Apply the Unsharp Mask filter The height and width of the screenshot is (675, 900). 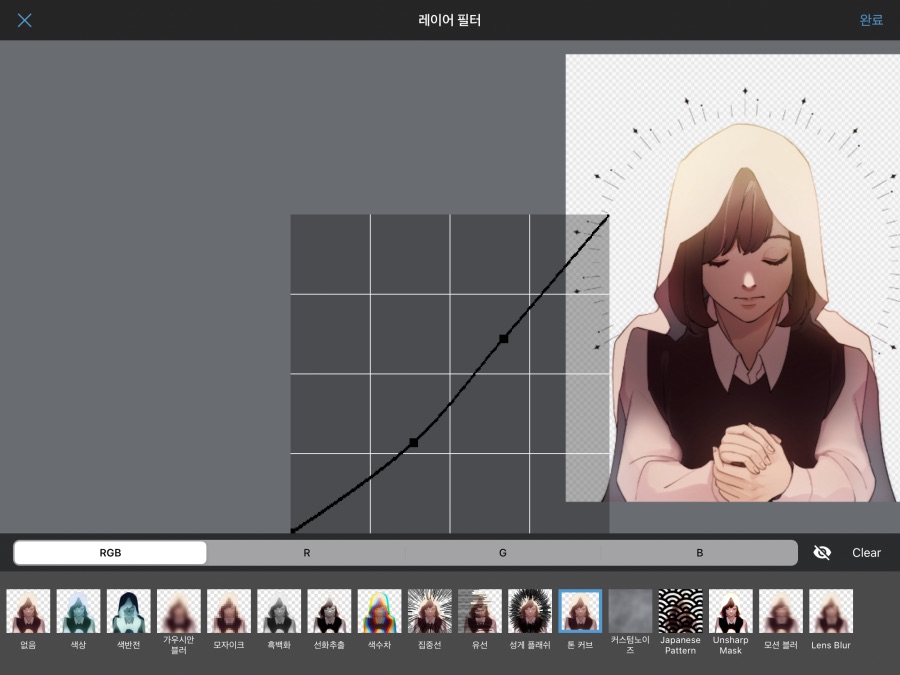point(730,610)
